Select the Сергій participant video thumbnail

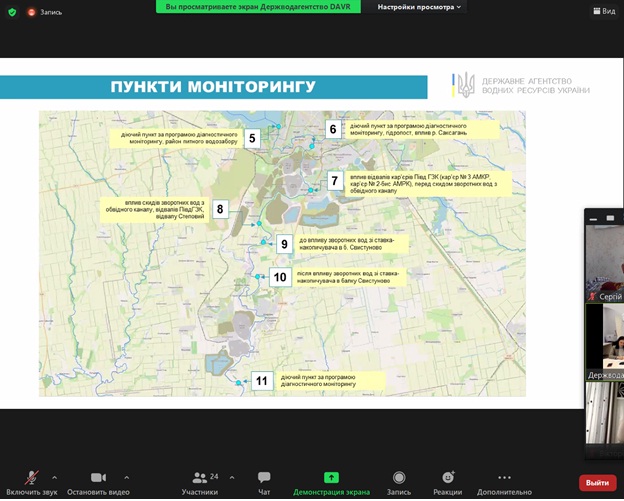pos(605,263)
